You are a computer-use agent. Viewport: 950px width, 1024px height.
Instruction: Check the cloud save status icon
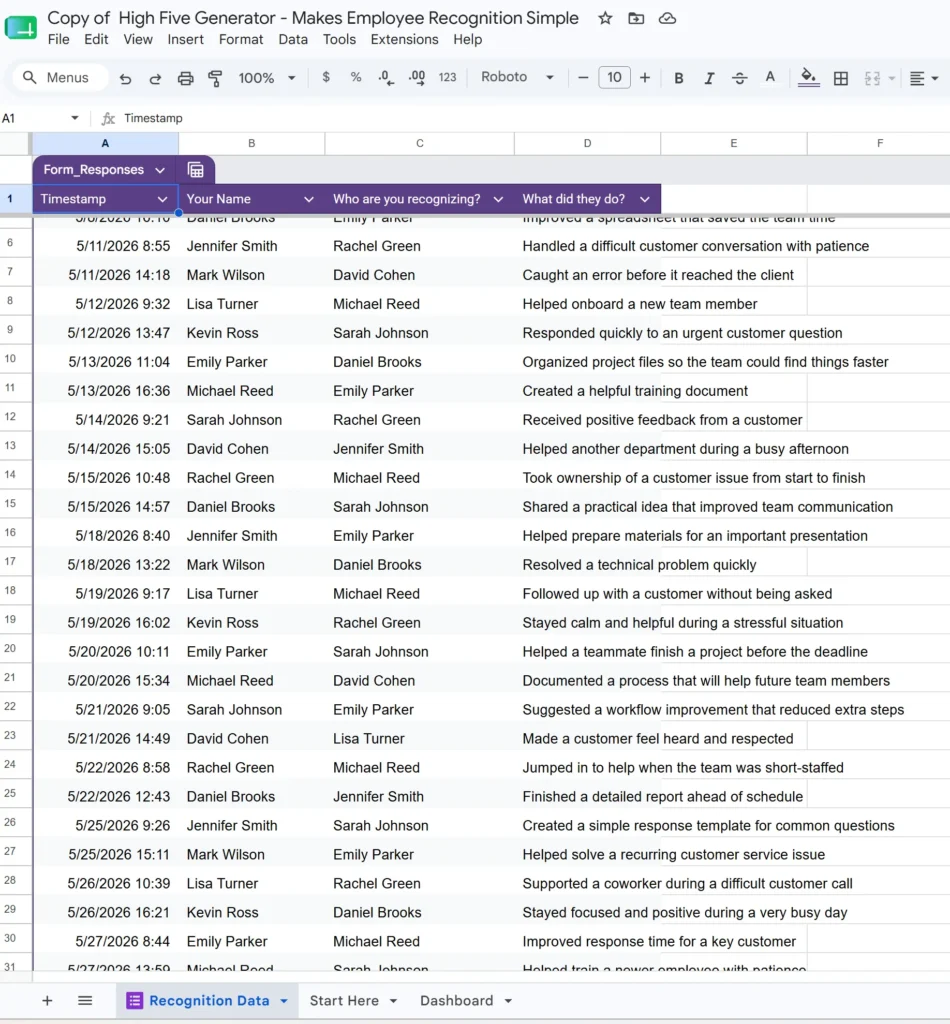coord(667,18)
